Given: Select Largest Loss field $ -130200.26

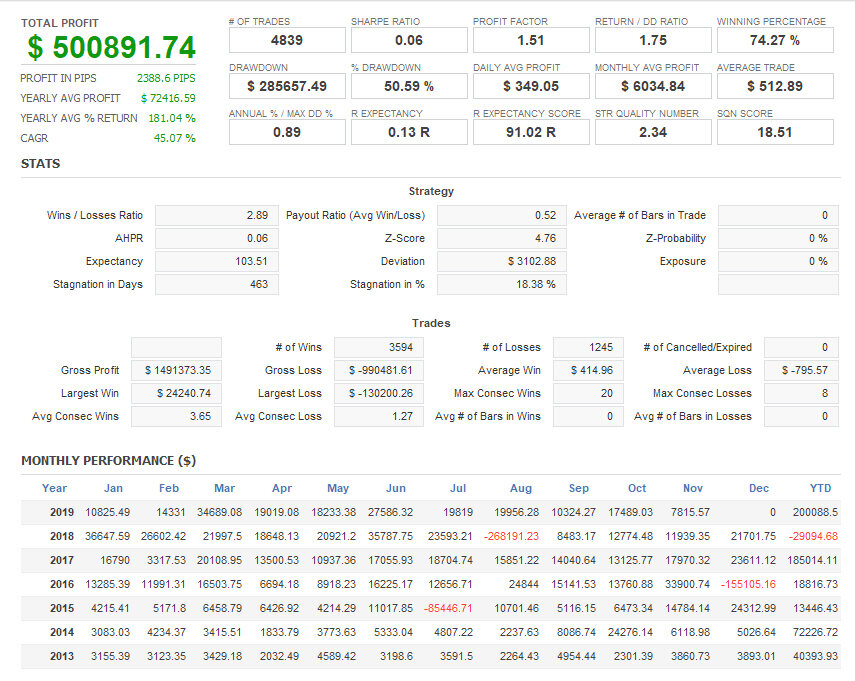Looking at the screenshot, I should [379, 393].
